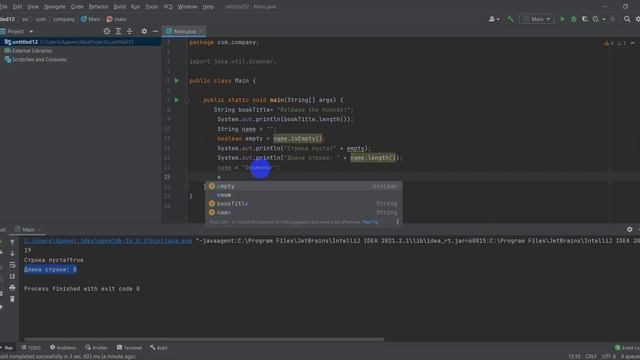This screenshot has width=640, height=360.
Task: Toggle scroll-to-end icon in Run console
Action: pyautogui.click(x=12, y=276)
